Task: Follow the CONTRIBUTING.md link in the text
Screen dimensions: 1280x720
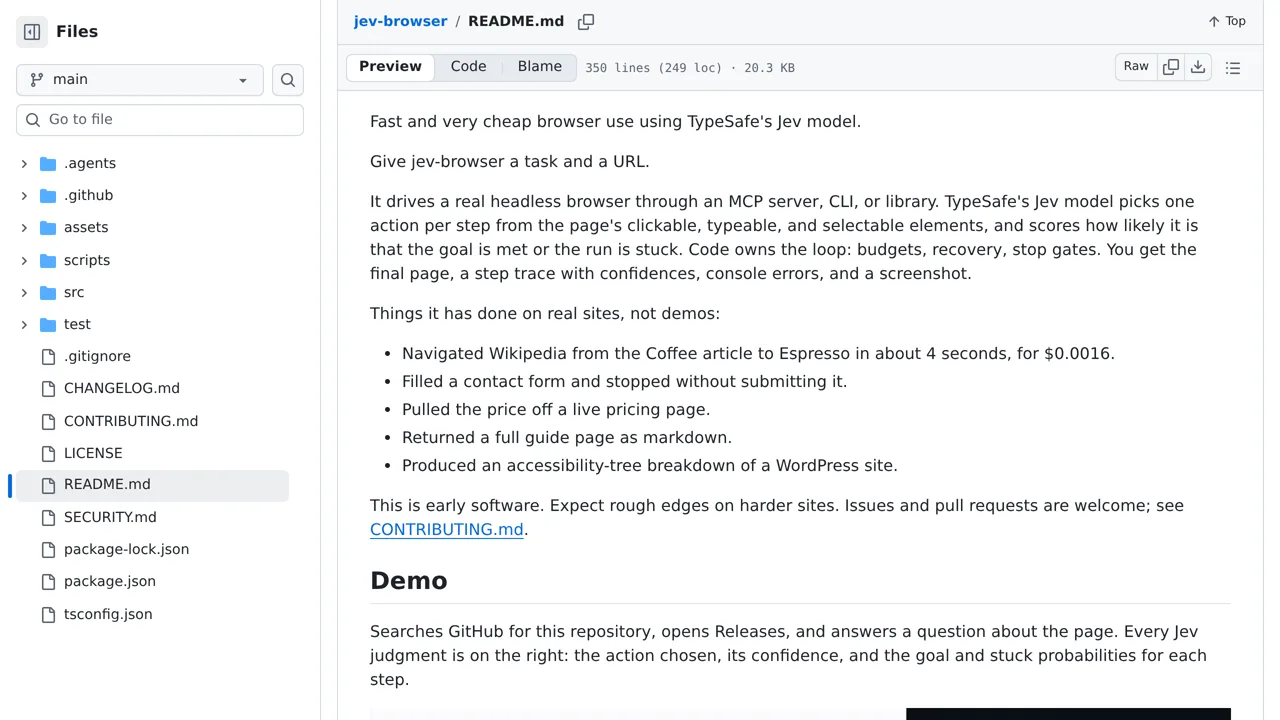Action: [446, 529]
